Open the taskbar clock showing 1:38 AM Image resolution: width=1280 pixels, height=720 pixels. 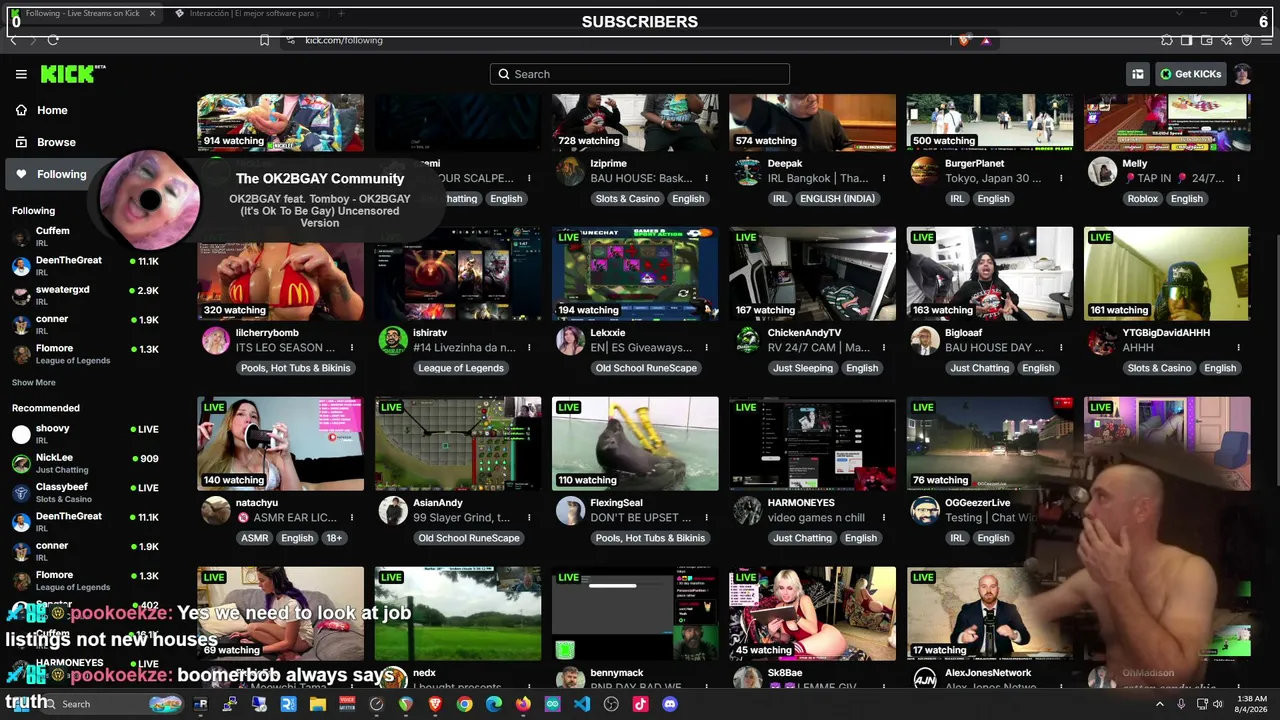click(x=1251, y=704)
